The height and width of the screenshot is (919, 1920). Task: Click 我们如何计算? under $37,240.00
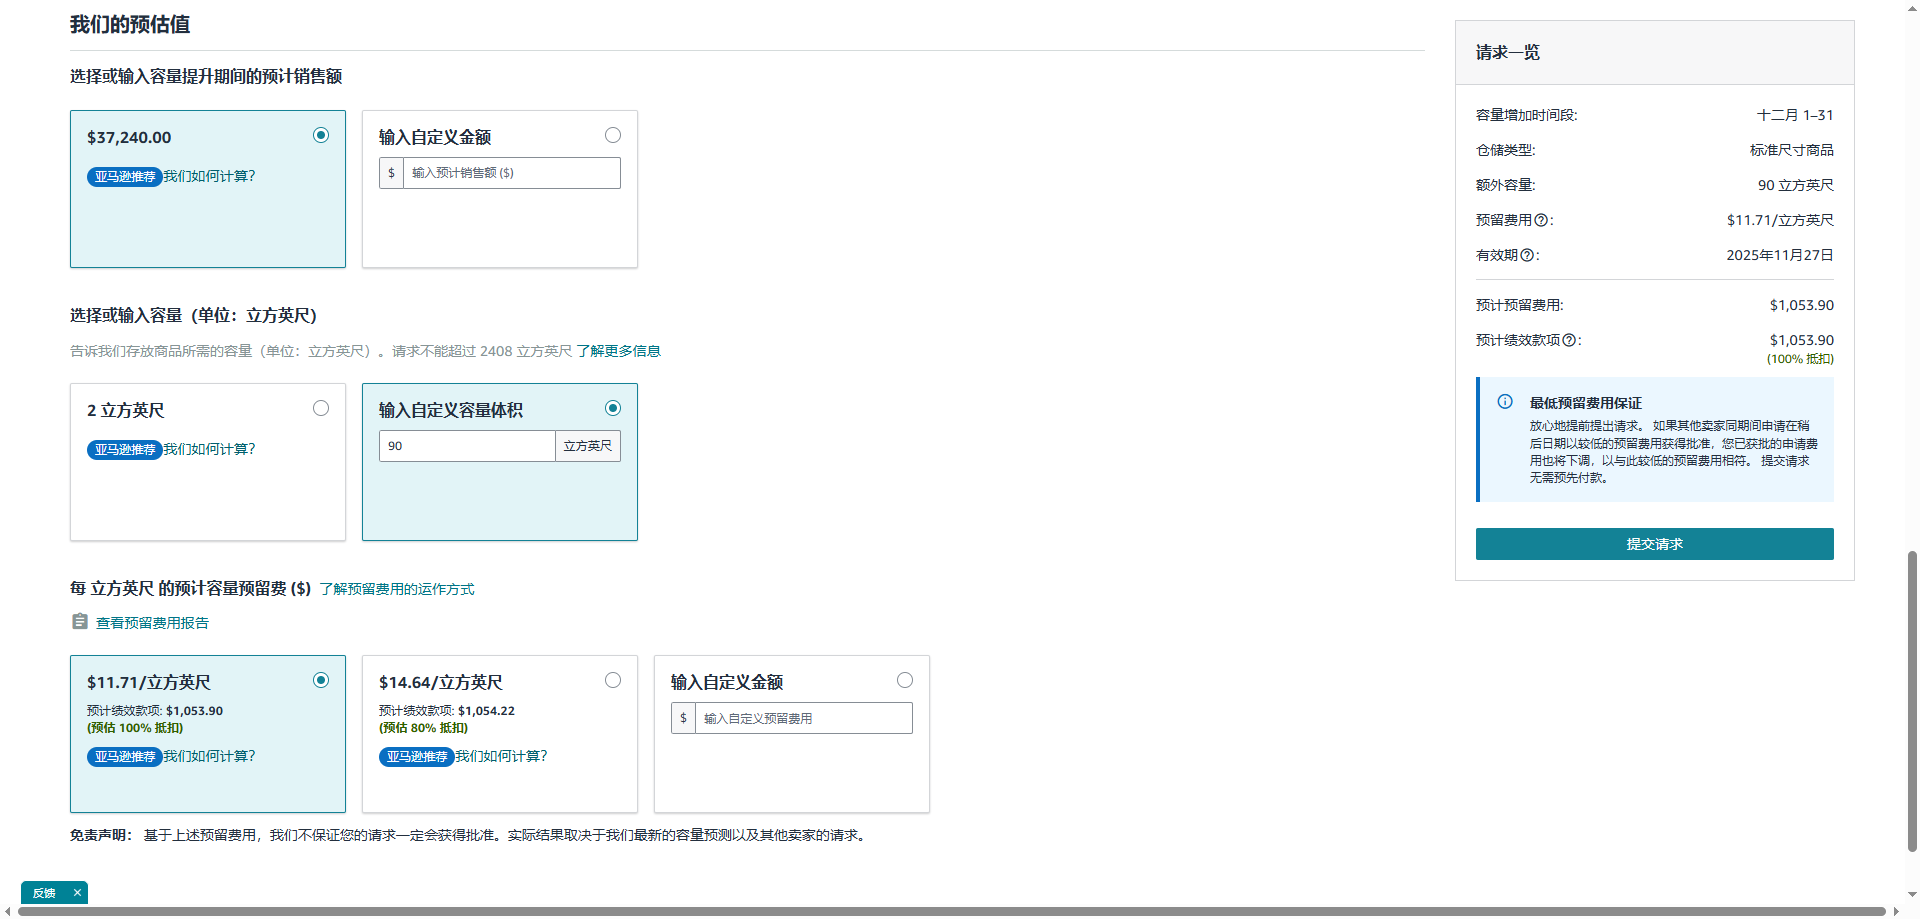click(x=209, y=176)
